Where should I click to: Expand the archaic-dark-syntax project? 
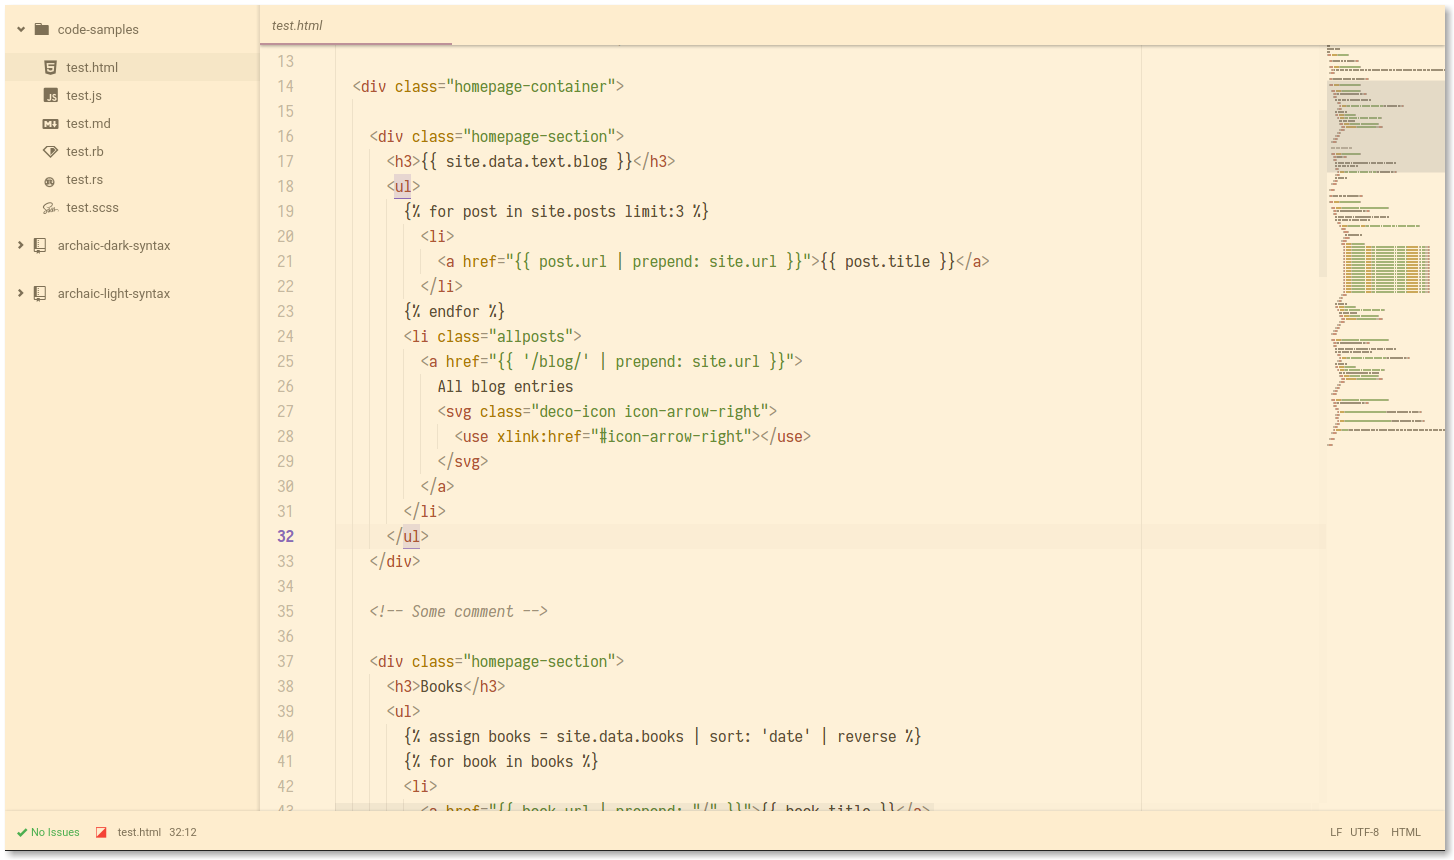20,245
